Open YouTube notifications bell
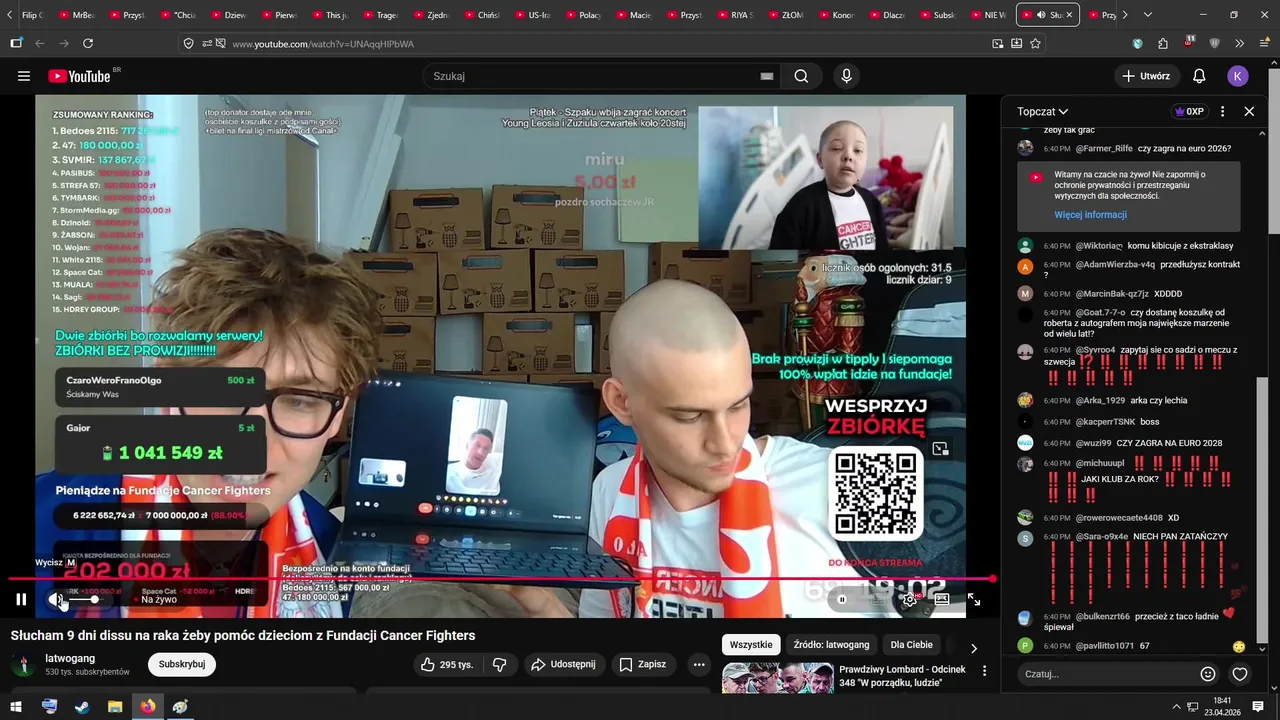1280x720 pixels. [1199, 76]
